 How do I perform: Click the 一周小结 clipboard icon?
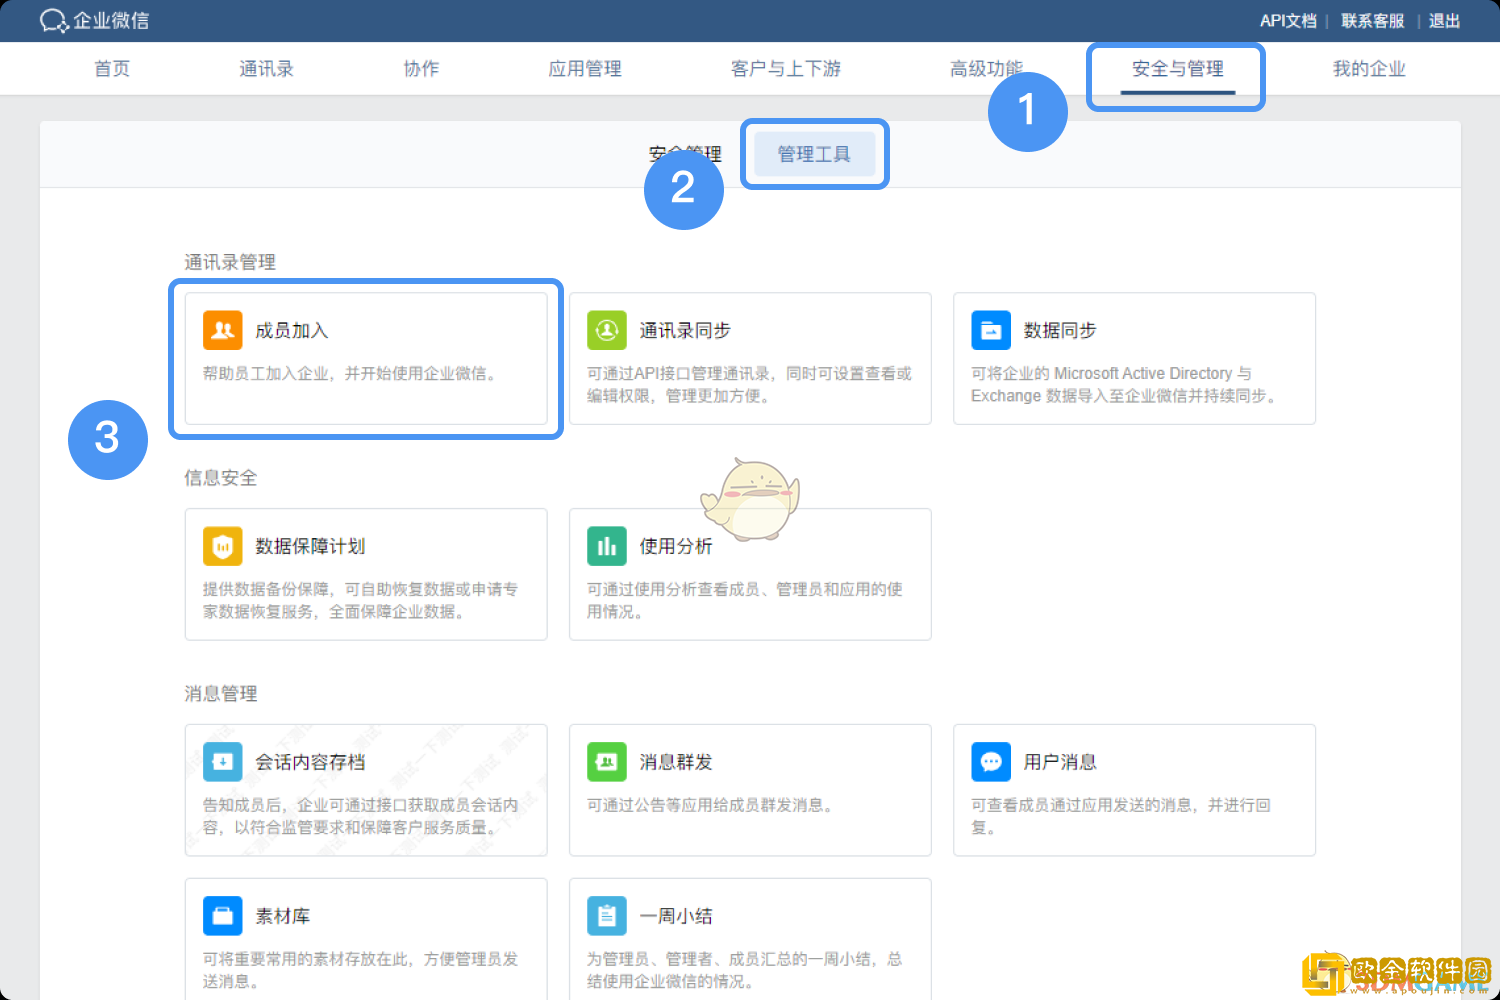coord(607,916)
